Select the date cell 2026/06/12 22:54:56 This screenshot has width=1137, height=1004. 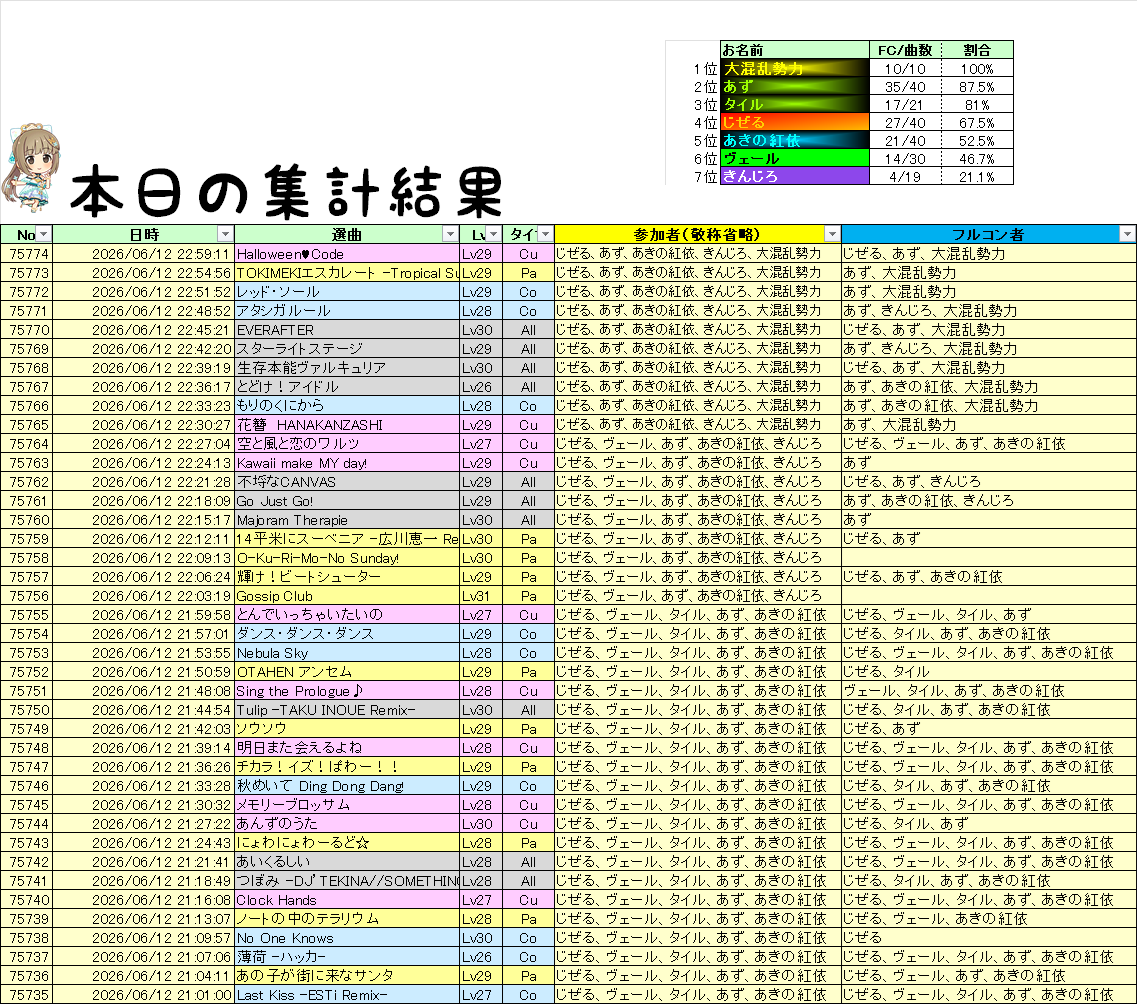tap(144, 273)
